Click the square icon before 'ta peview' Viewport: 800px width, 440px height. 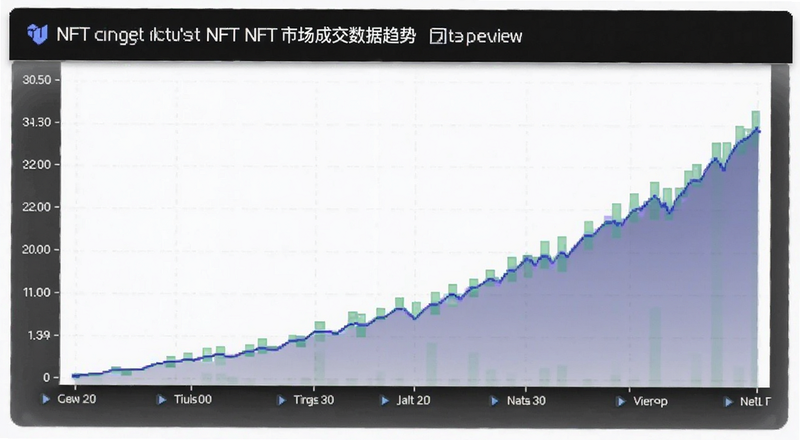click(437, 36)
